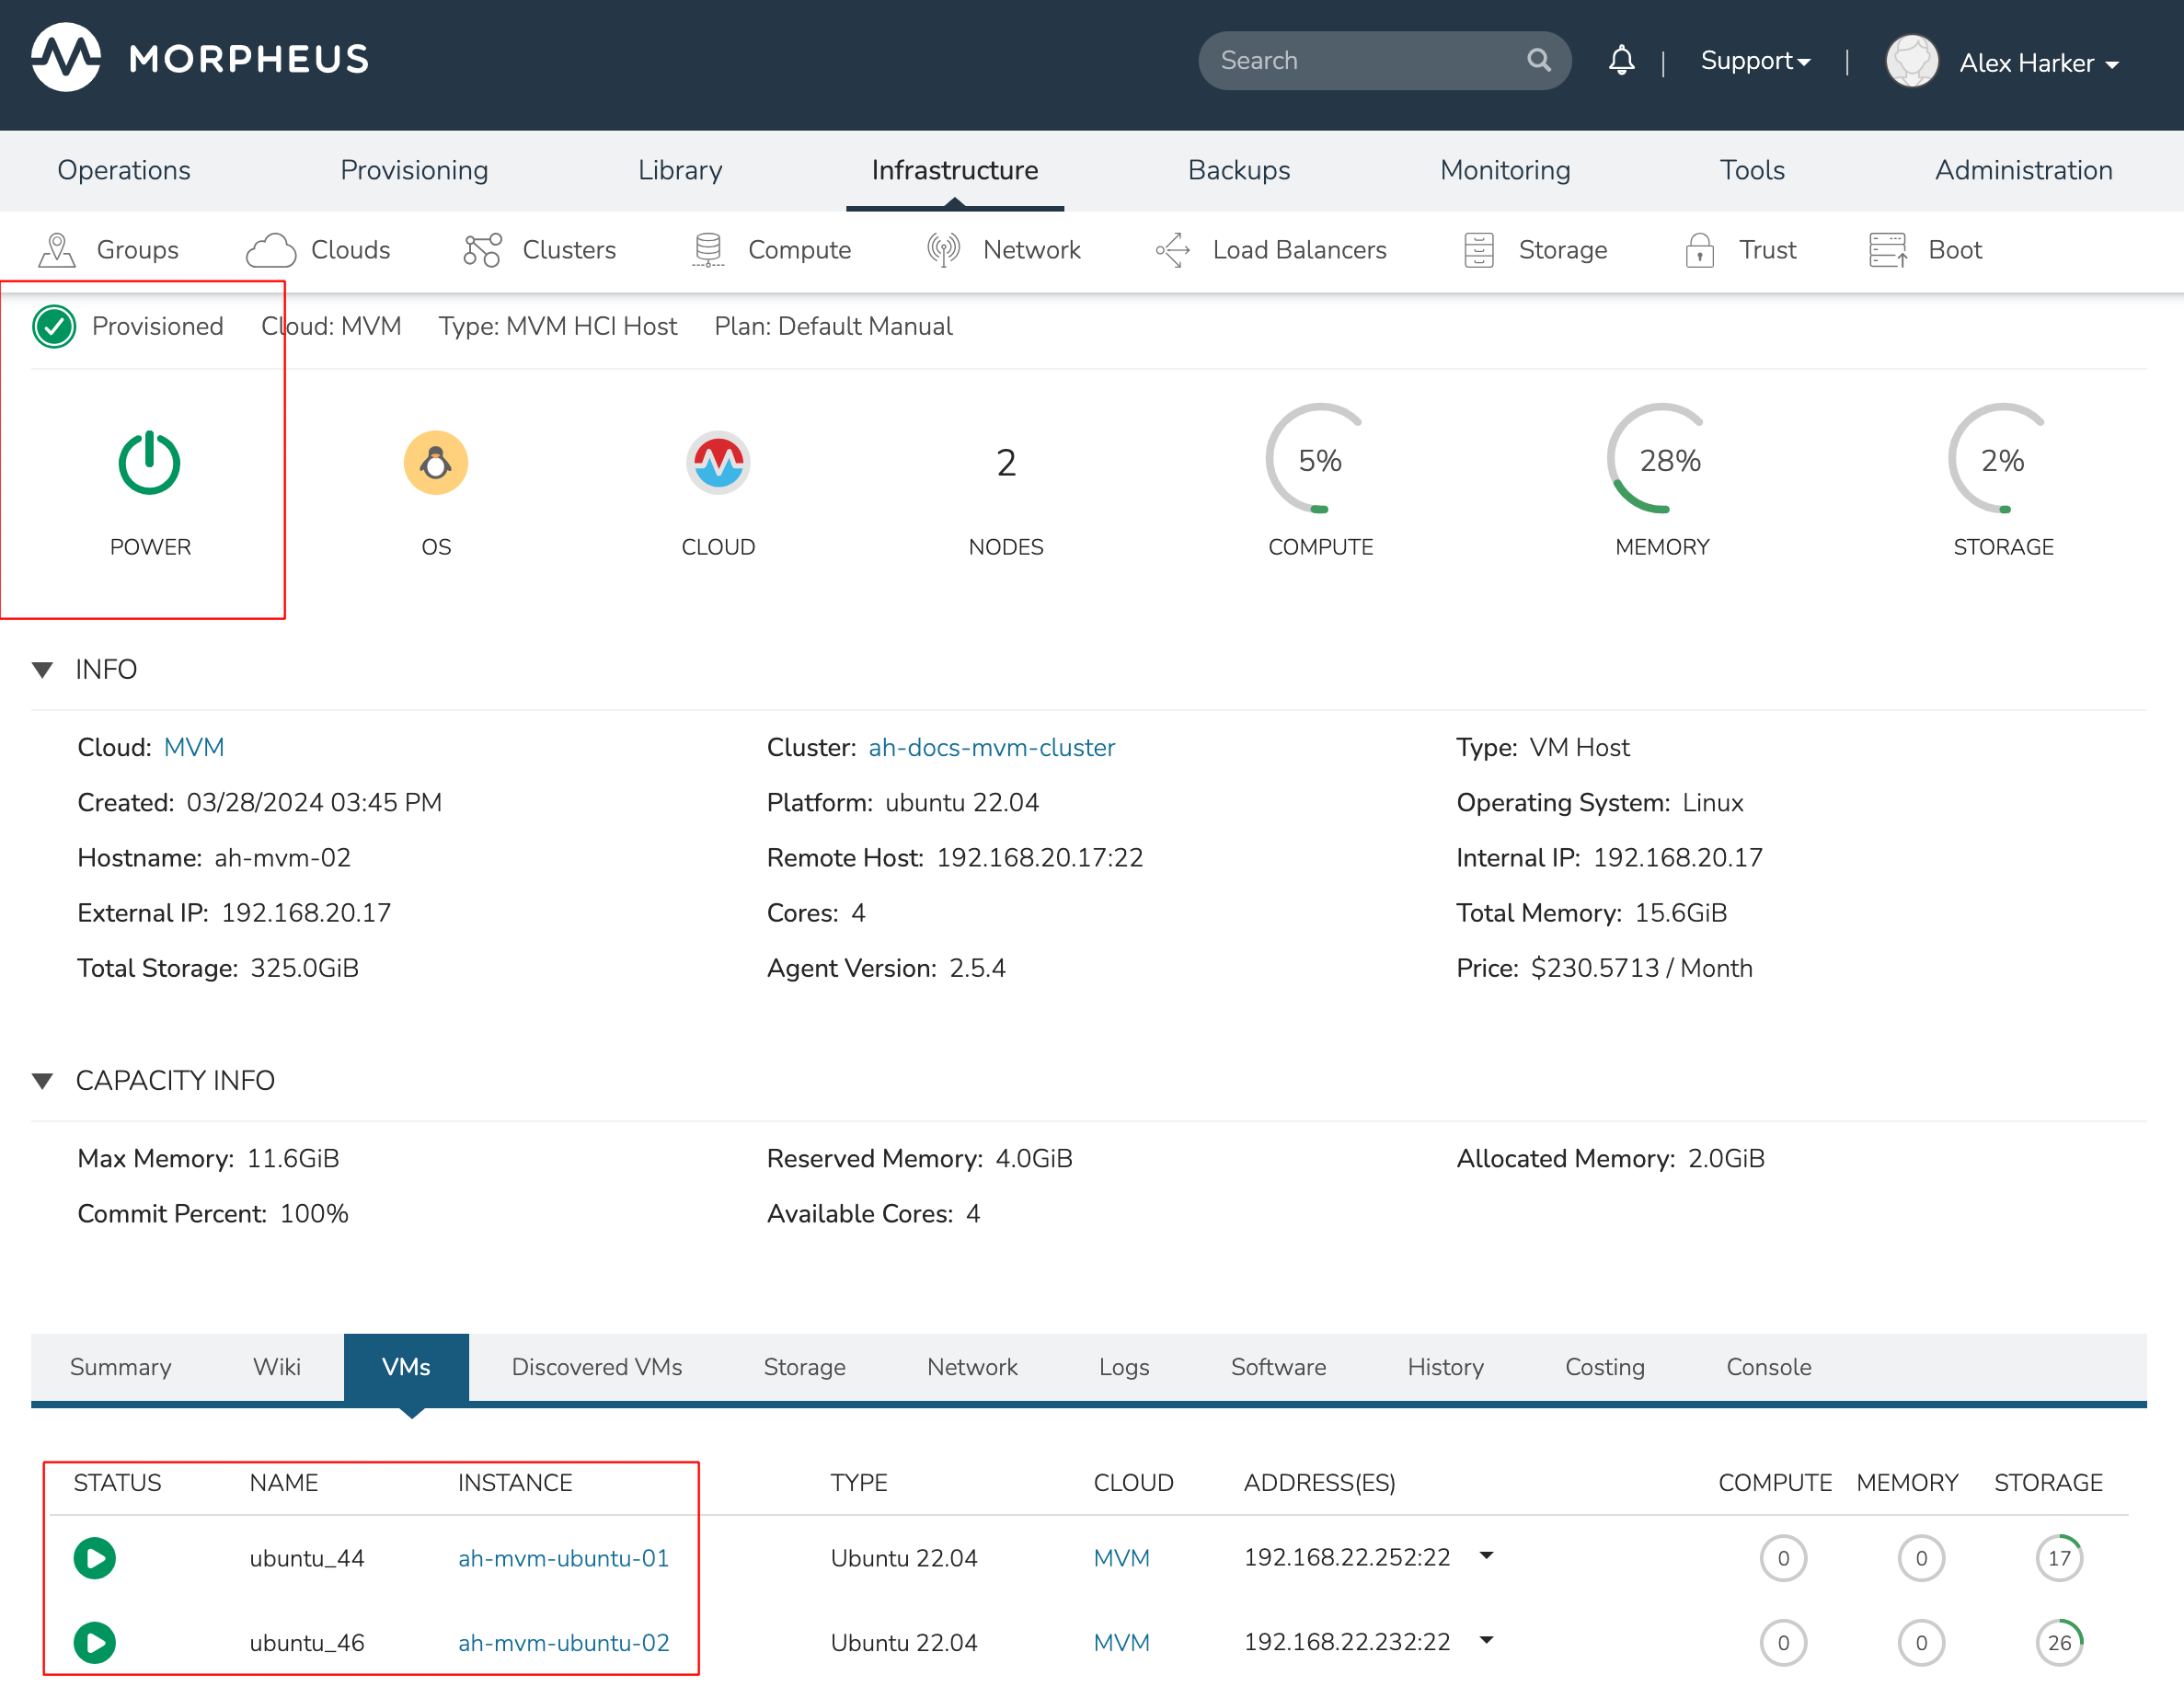Screen dimensions: 2184x1698
Task: Click the Load Balancers icon
Action: coord(1172,250)
